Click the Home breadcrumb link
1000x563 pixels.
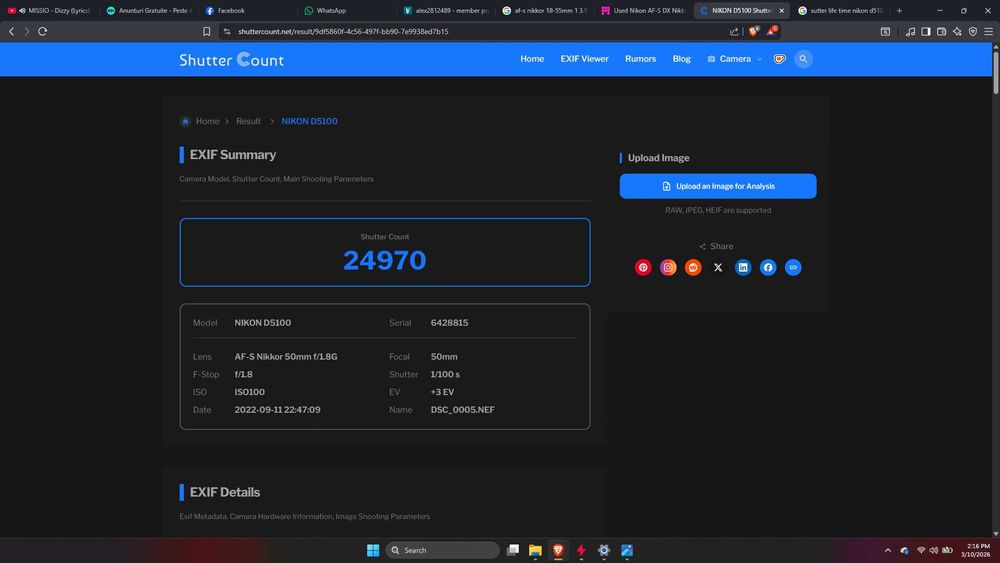click(207, 121)
